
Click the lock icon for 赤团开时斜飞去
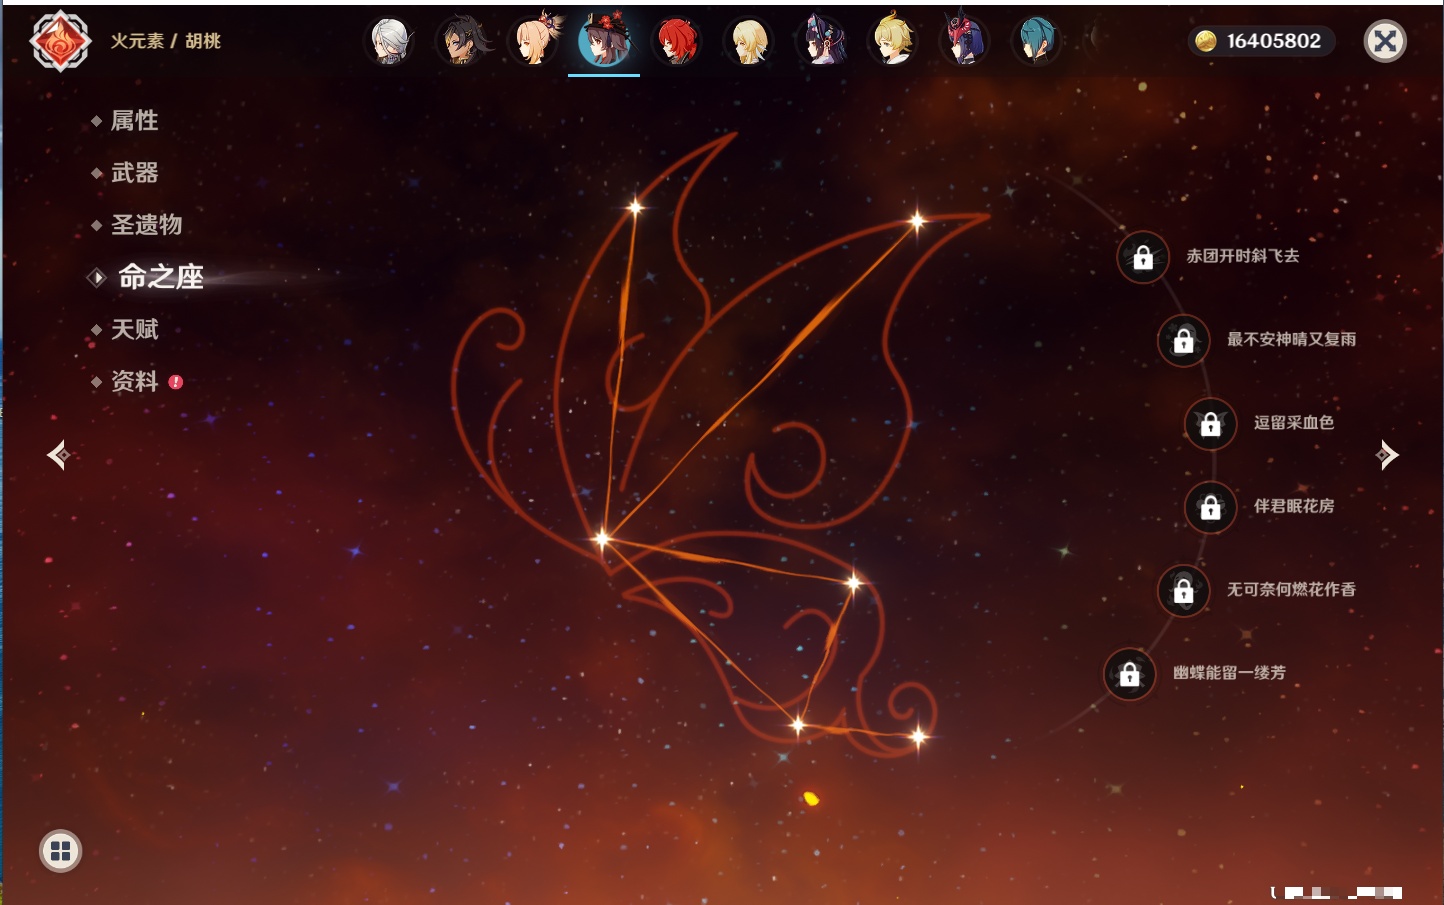tap(1143, 258)
